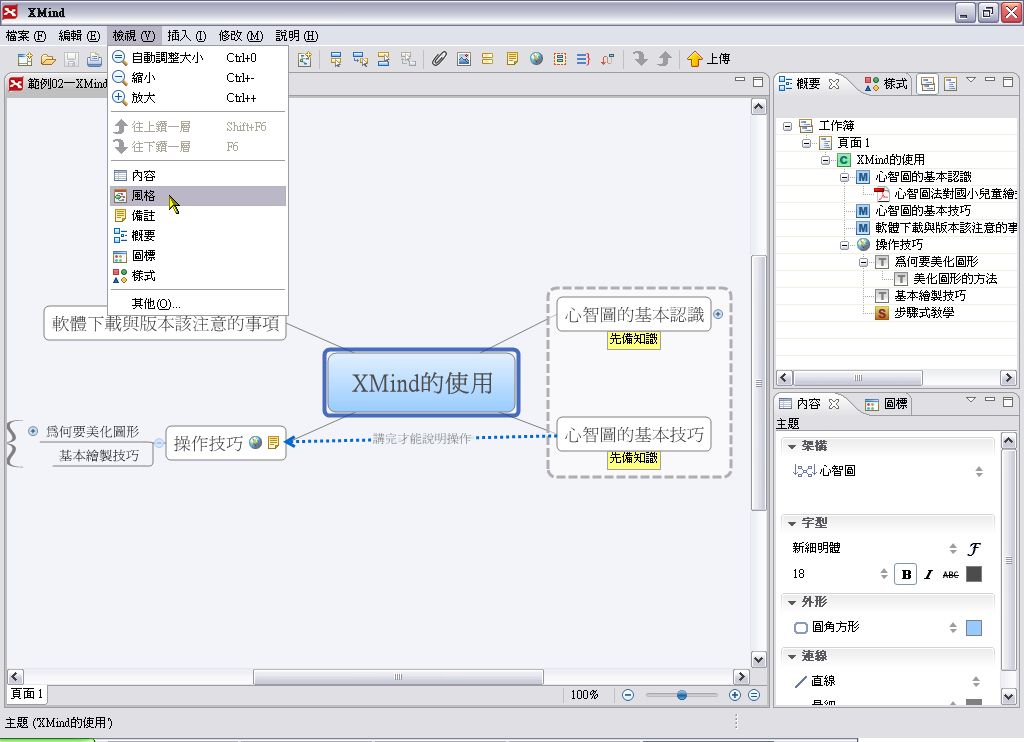Toggle strikethrough ABC button
Viewport: 1024px width, 742px height.
click(950, 574)
